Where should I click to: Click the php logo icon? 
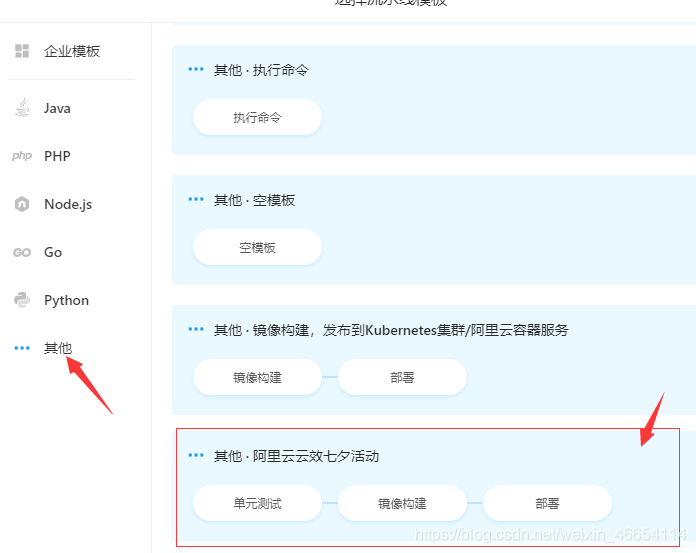coord(22,156)
